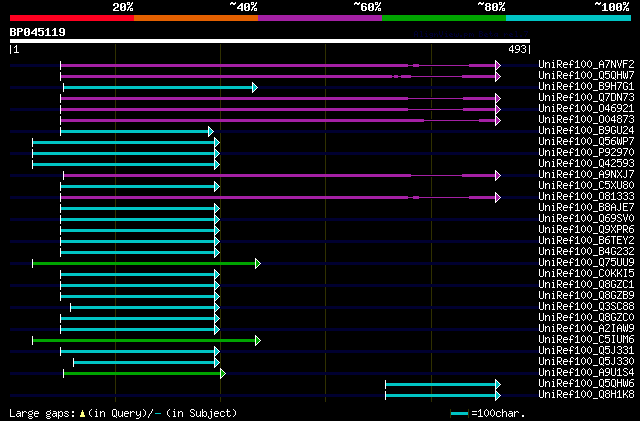The width and height of the screenshot is (640, 421).
Task: Select the UniRef100_C5XU80 label
Action: tap(586, 186)
